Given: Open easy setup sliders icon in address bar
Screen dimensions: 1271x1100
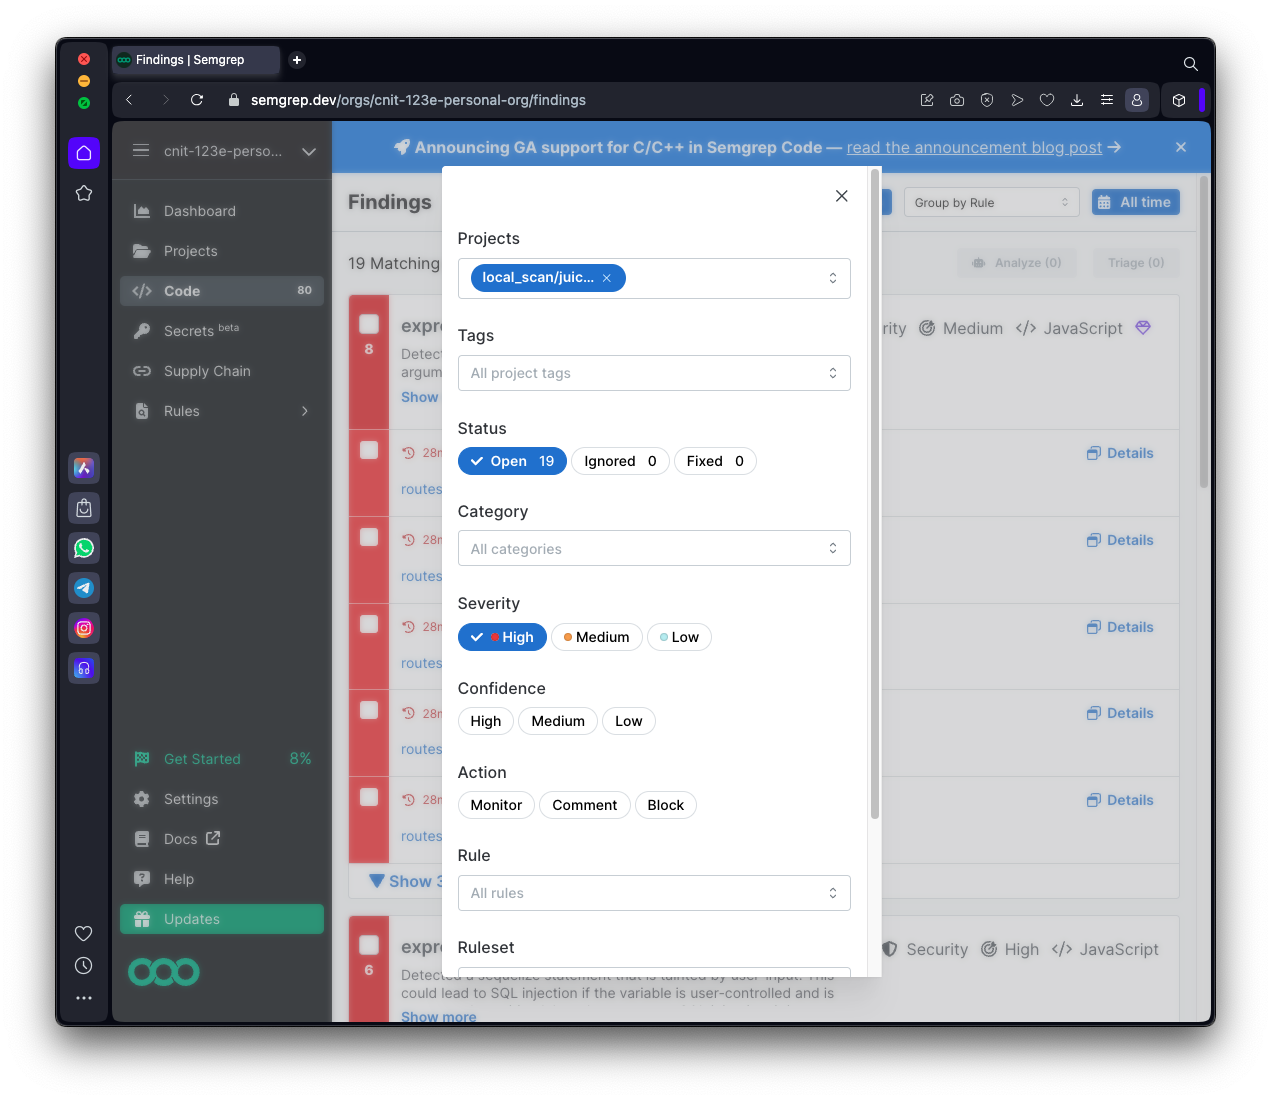Looking at the screenshot, I should click(x=1107, y=100).
